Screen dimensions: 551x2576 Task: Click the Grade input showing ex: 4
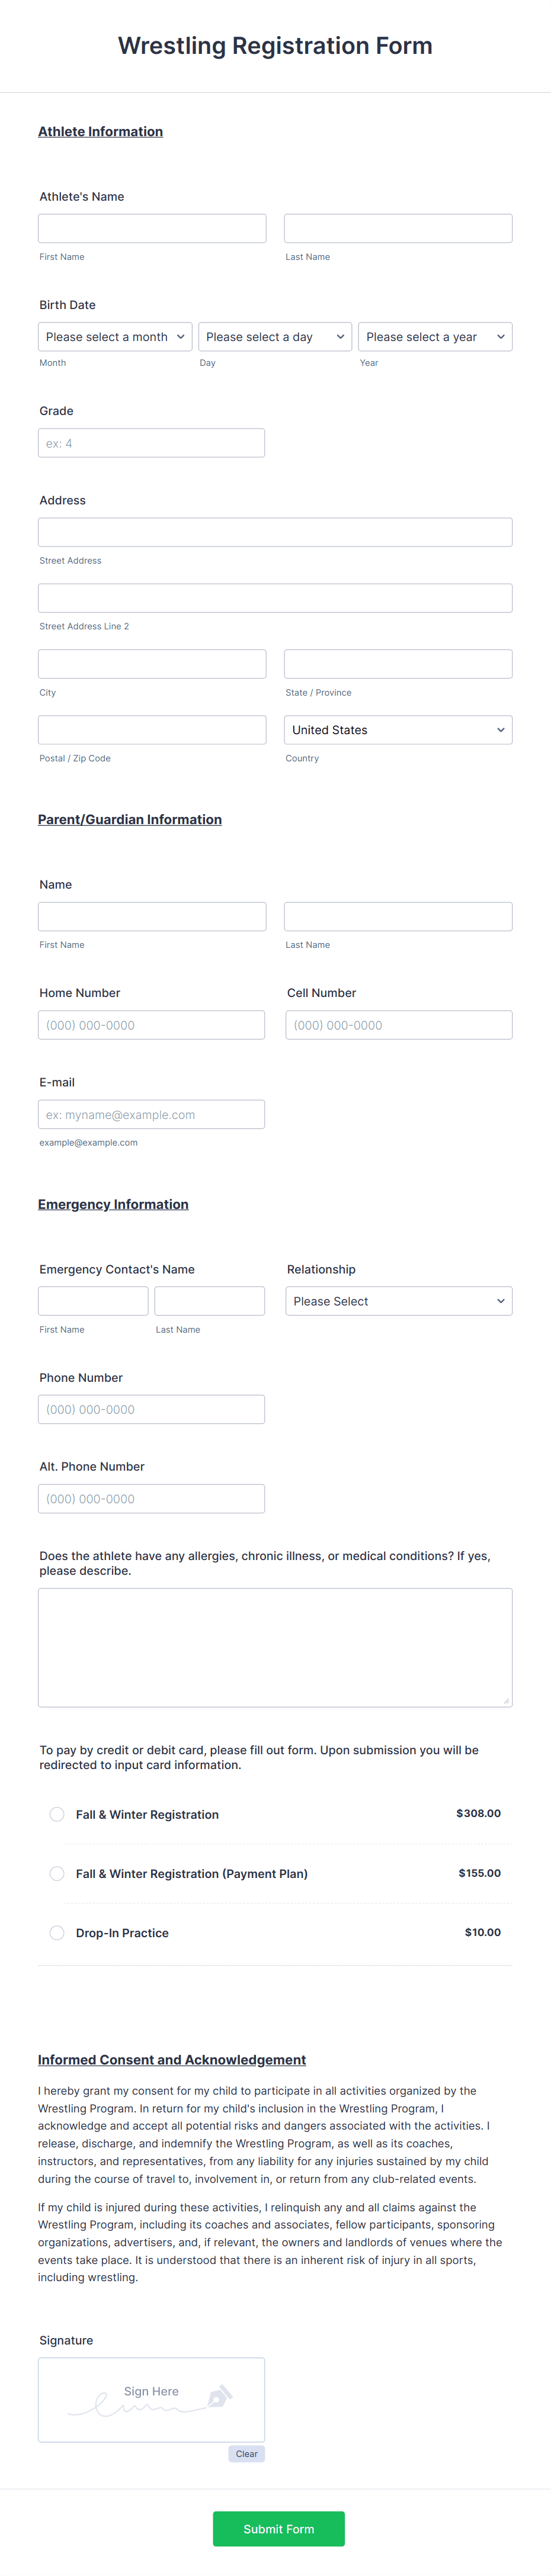(151, 442)
